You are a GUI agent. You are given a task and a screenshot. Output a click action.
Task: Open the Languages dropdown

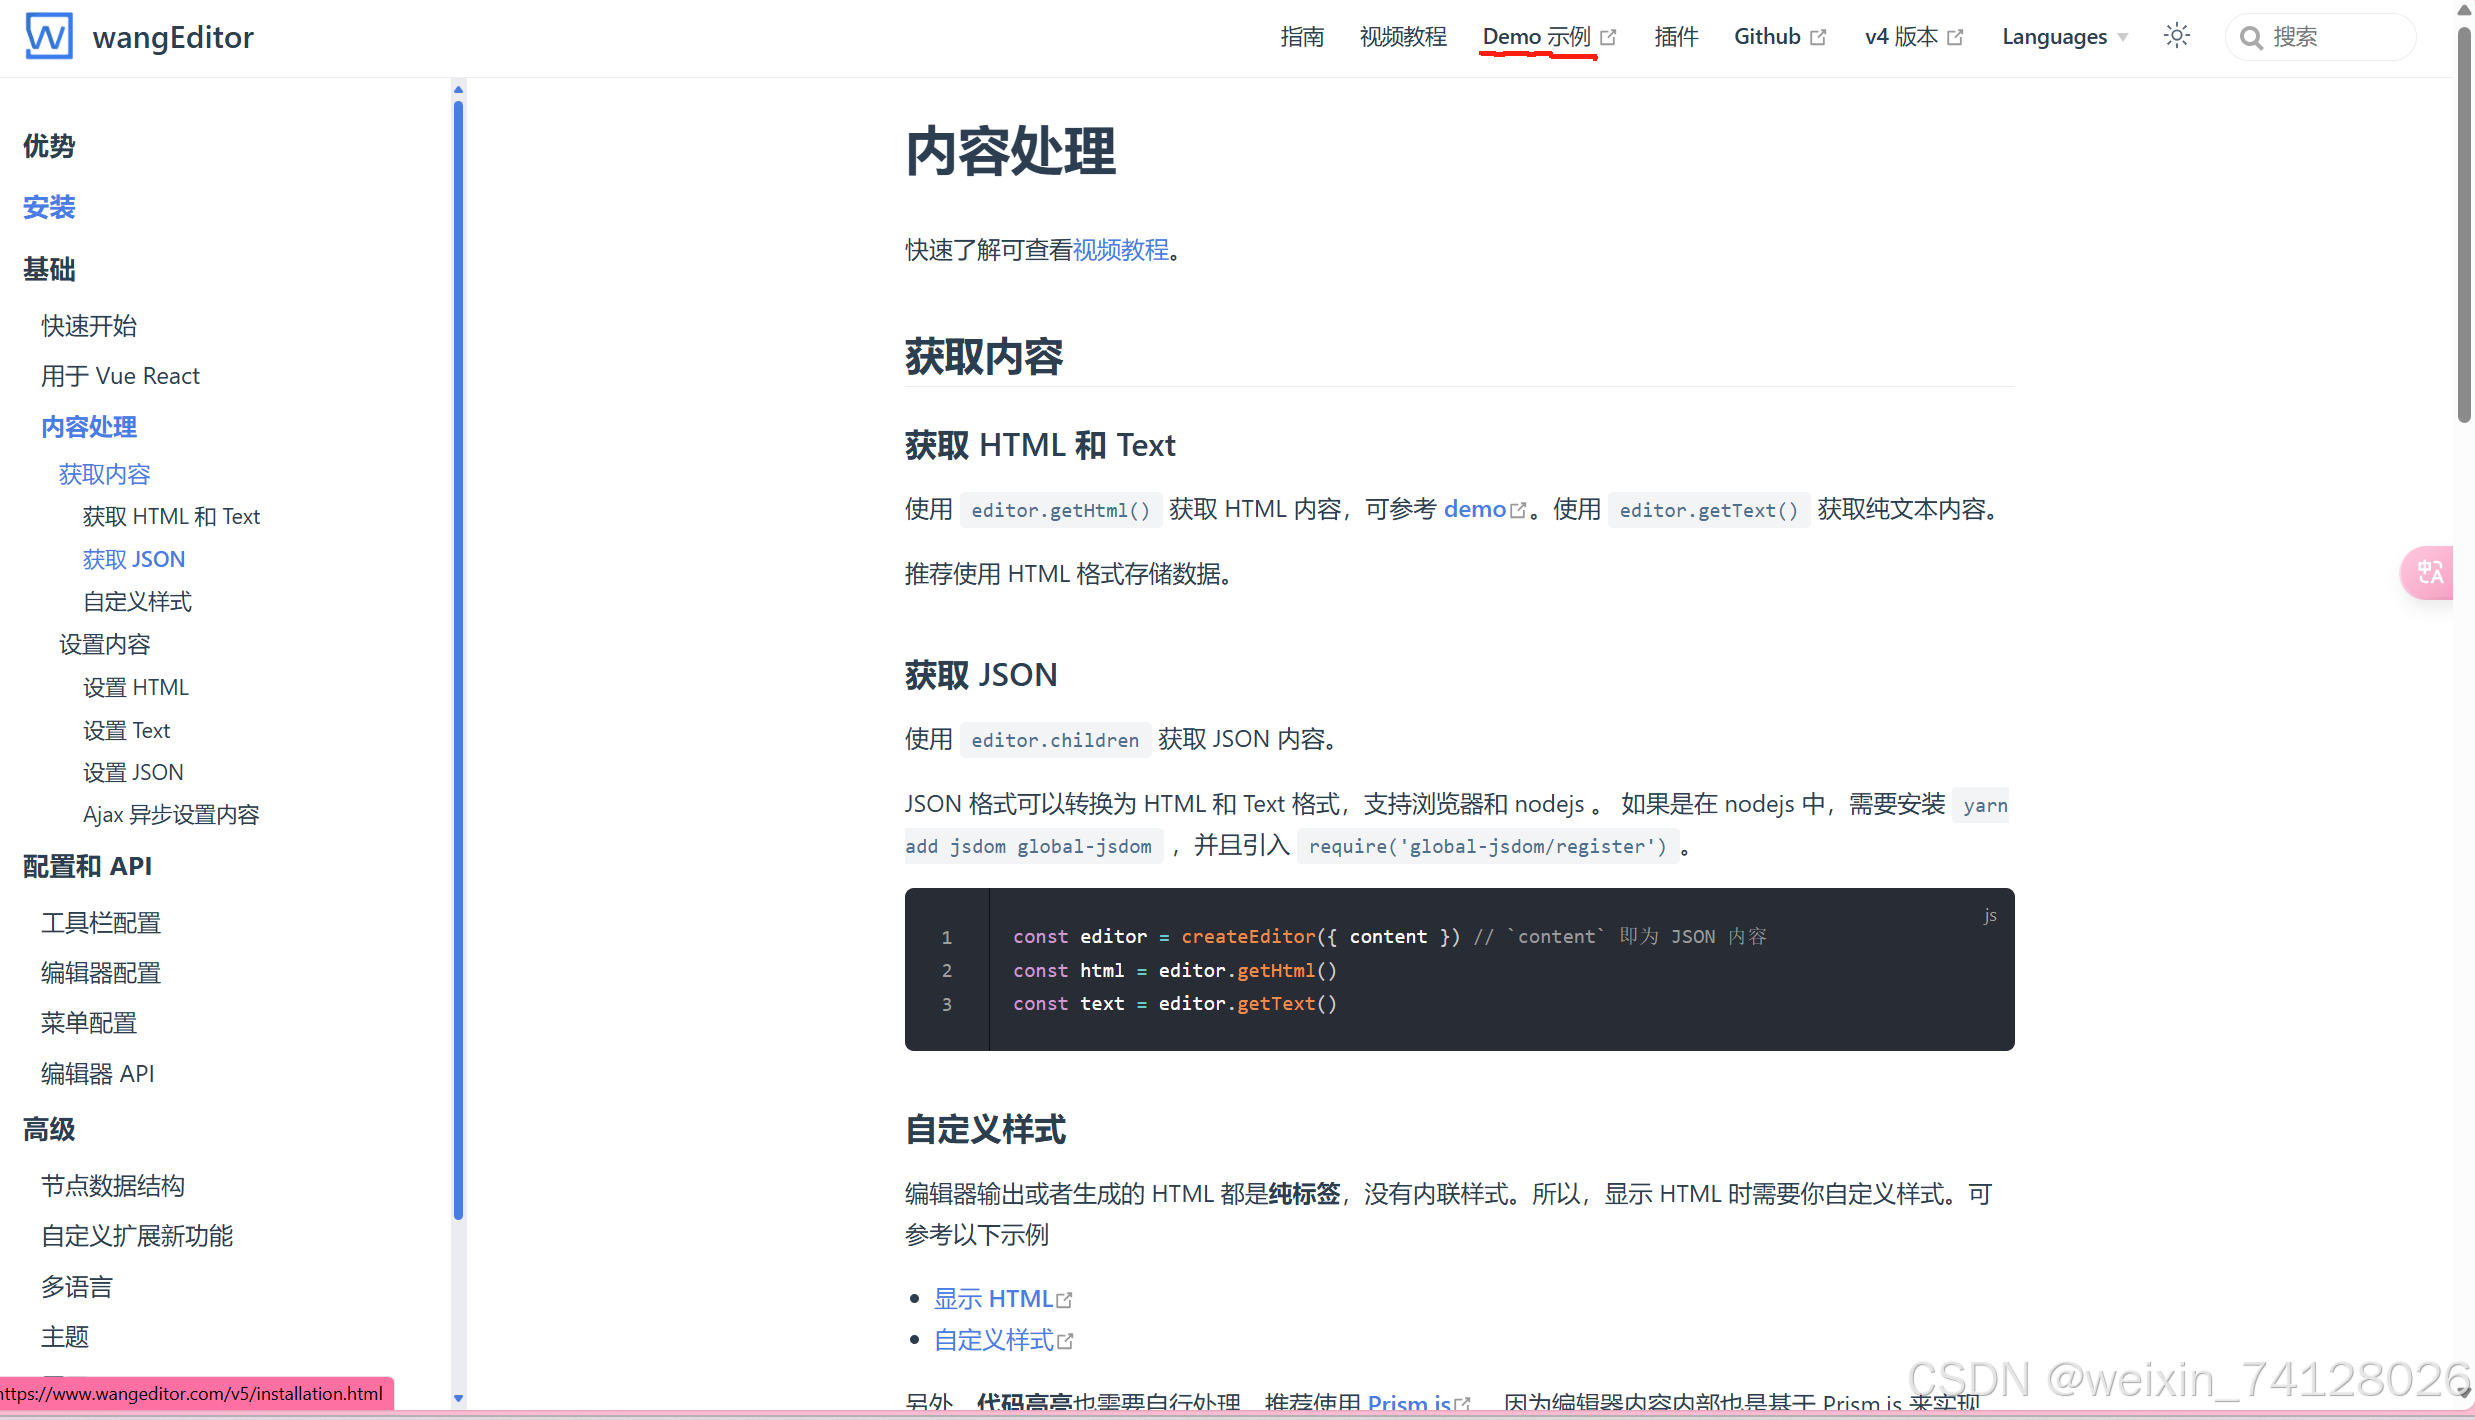pyautogui.click(x=2064, y=37)
